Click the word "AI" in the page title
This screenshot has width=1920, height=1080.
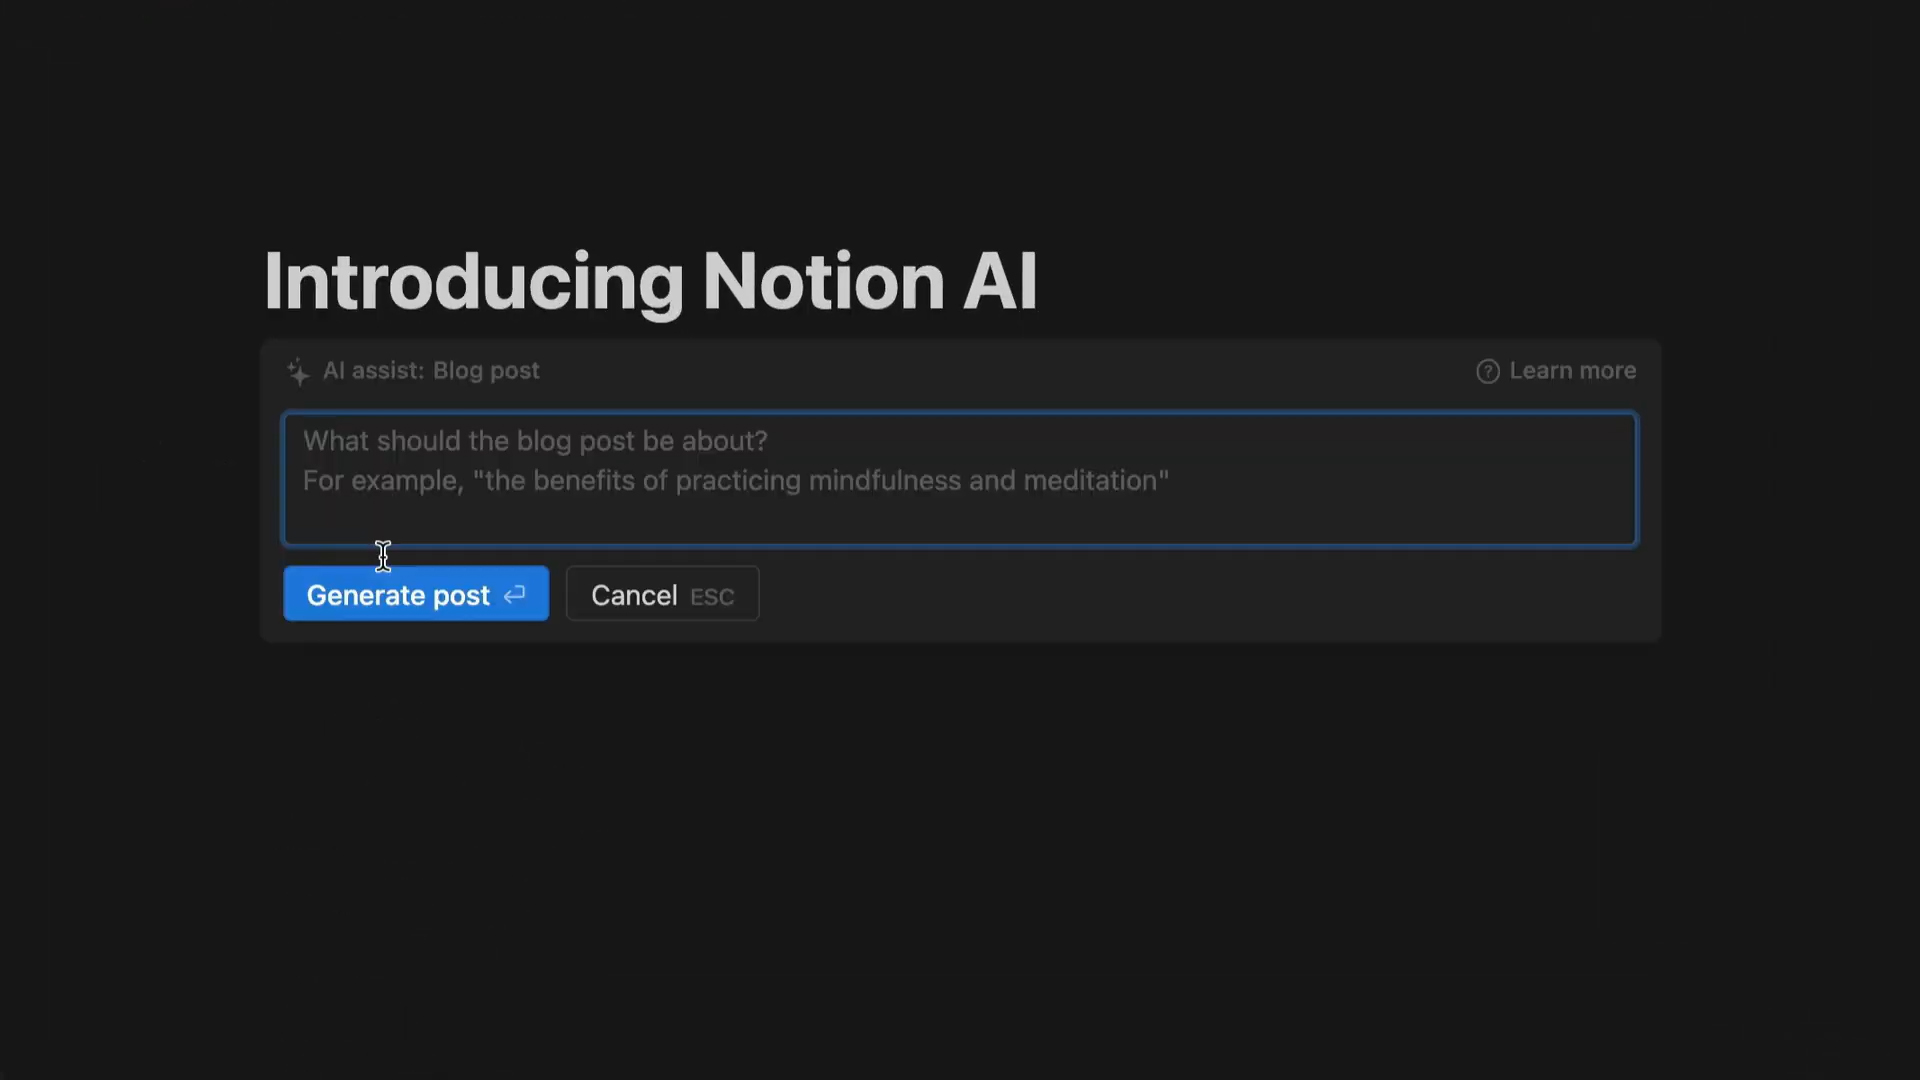click(x=999, y=282)
